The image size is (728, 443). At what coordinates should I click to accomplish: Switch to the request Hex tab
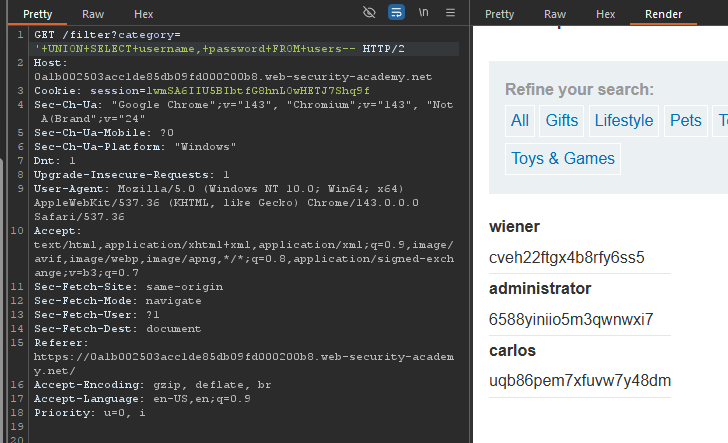coord(143,14)
